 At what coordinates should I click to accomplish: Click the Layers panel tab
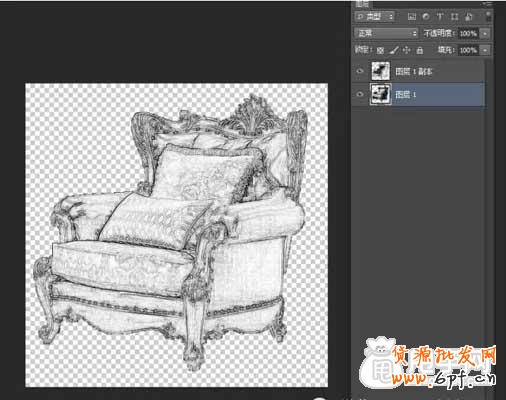(363, 4)
